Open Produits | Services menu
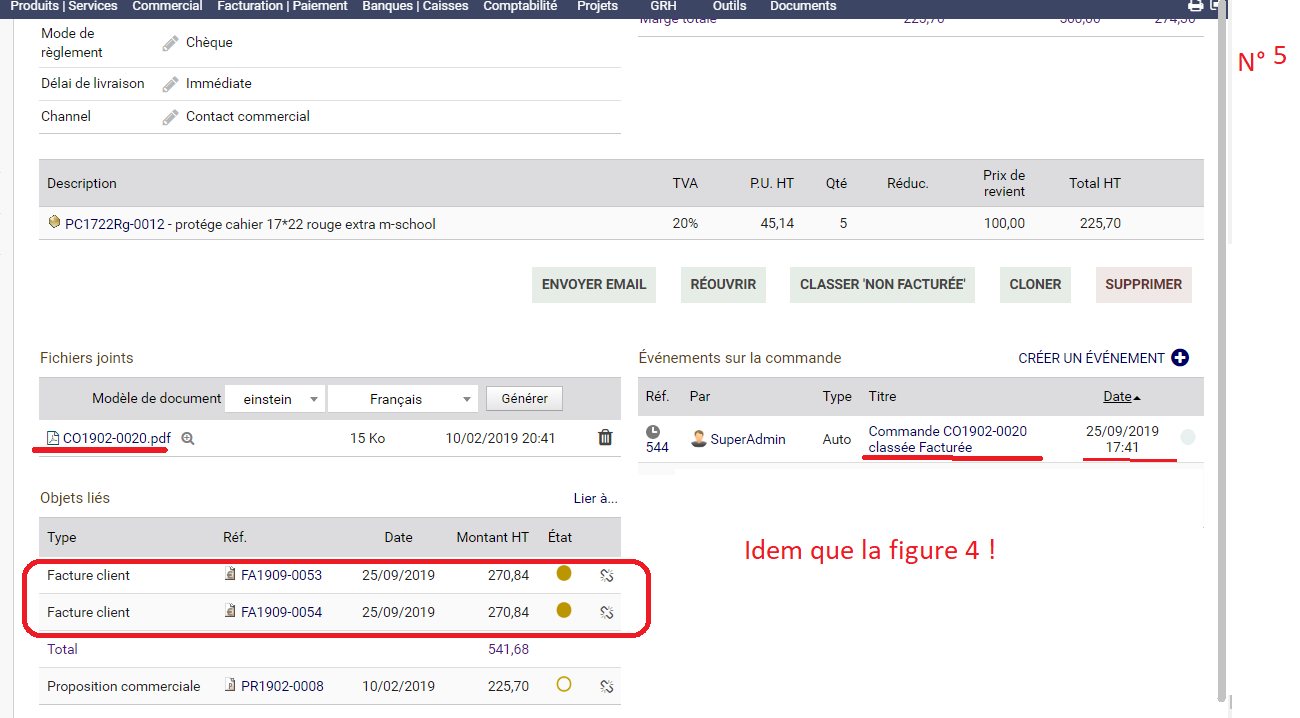The height and width of the screenshot is (718, 1300). coord(64,6)
